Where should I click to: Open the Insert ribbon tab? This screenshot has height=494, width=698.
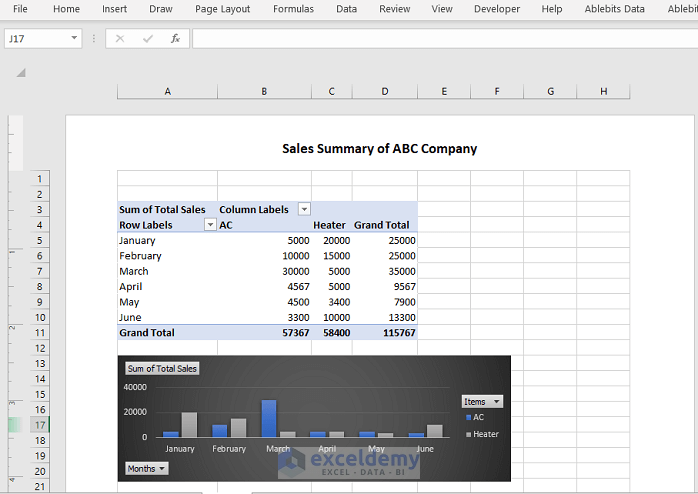click(x=114, y=9)
